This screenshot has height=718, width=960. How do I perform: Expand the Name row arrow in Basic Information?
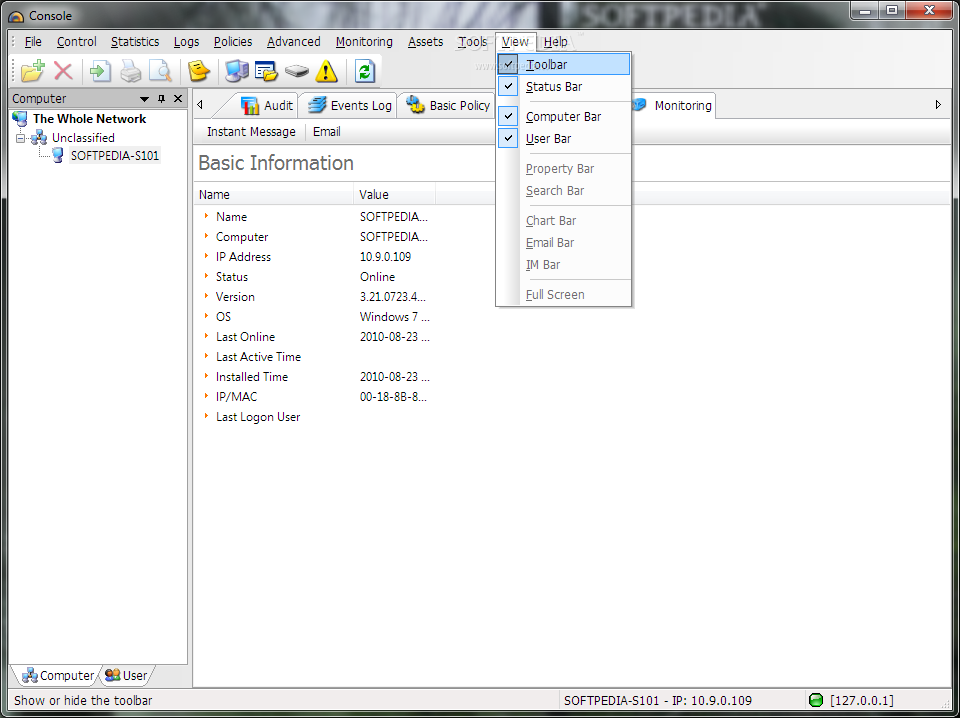point(206,216)
